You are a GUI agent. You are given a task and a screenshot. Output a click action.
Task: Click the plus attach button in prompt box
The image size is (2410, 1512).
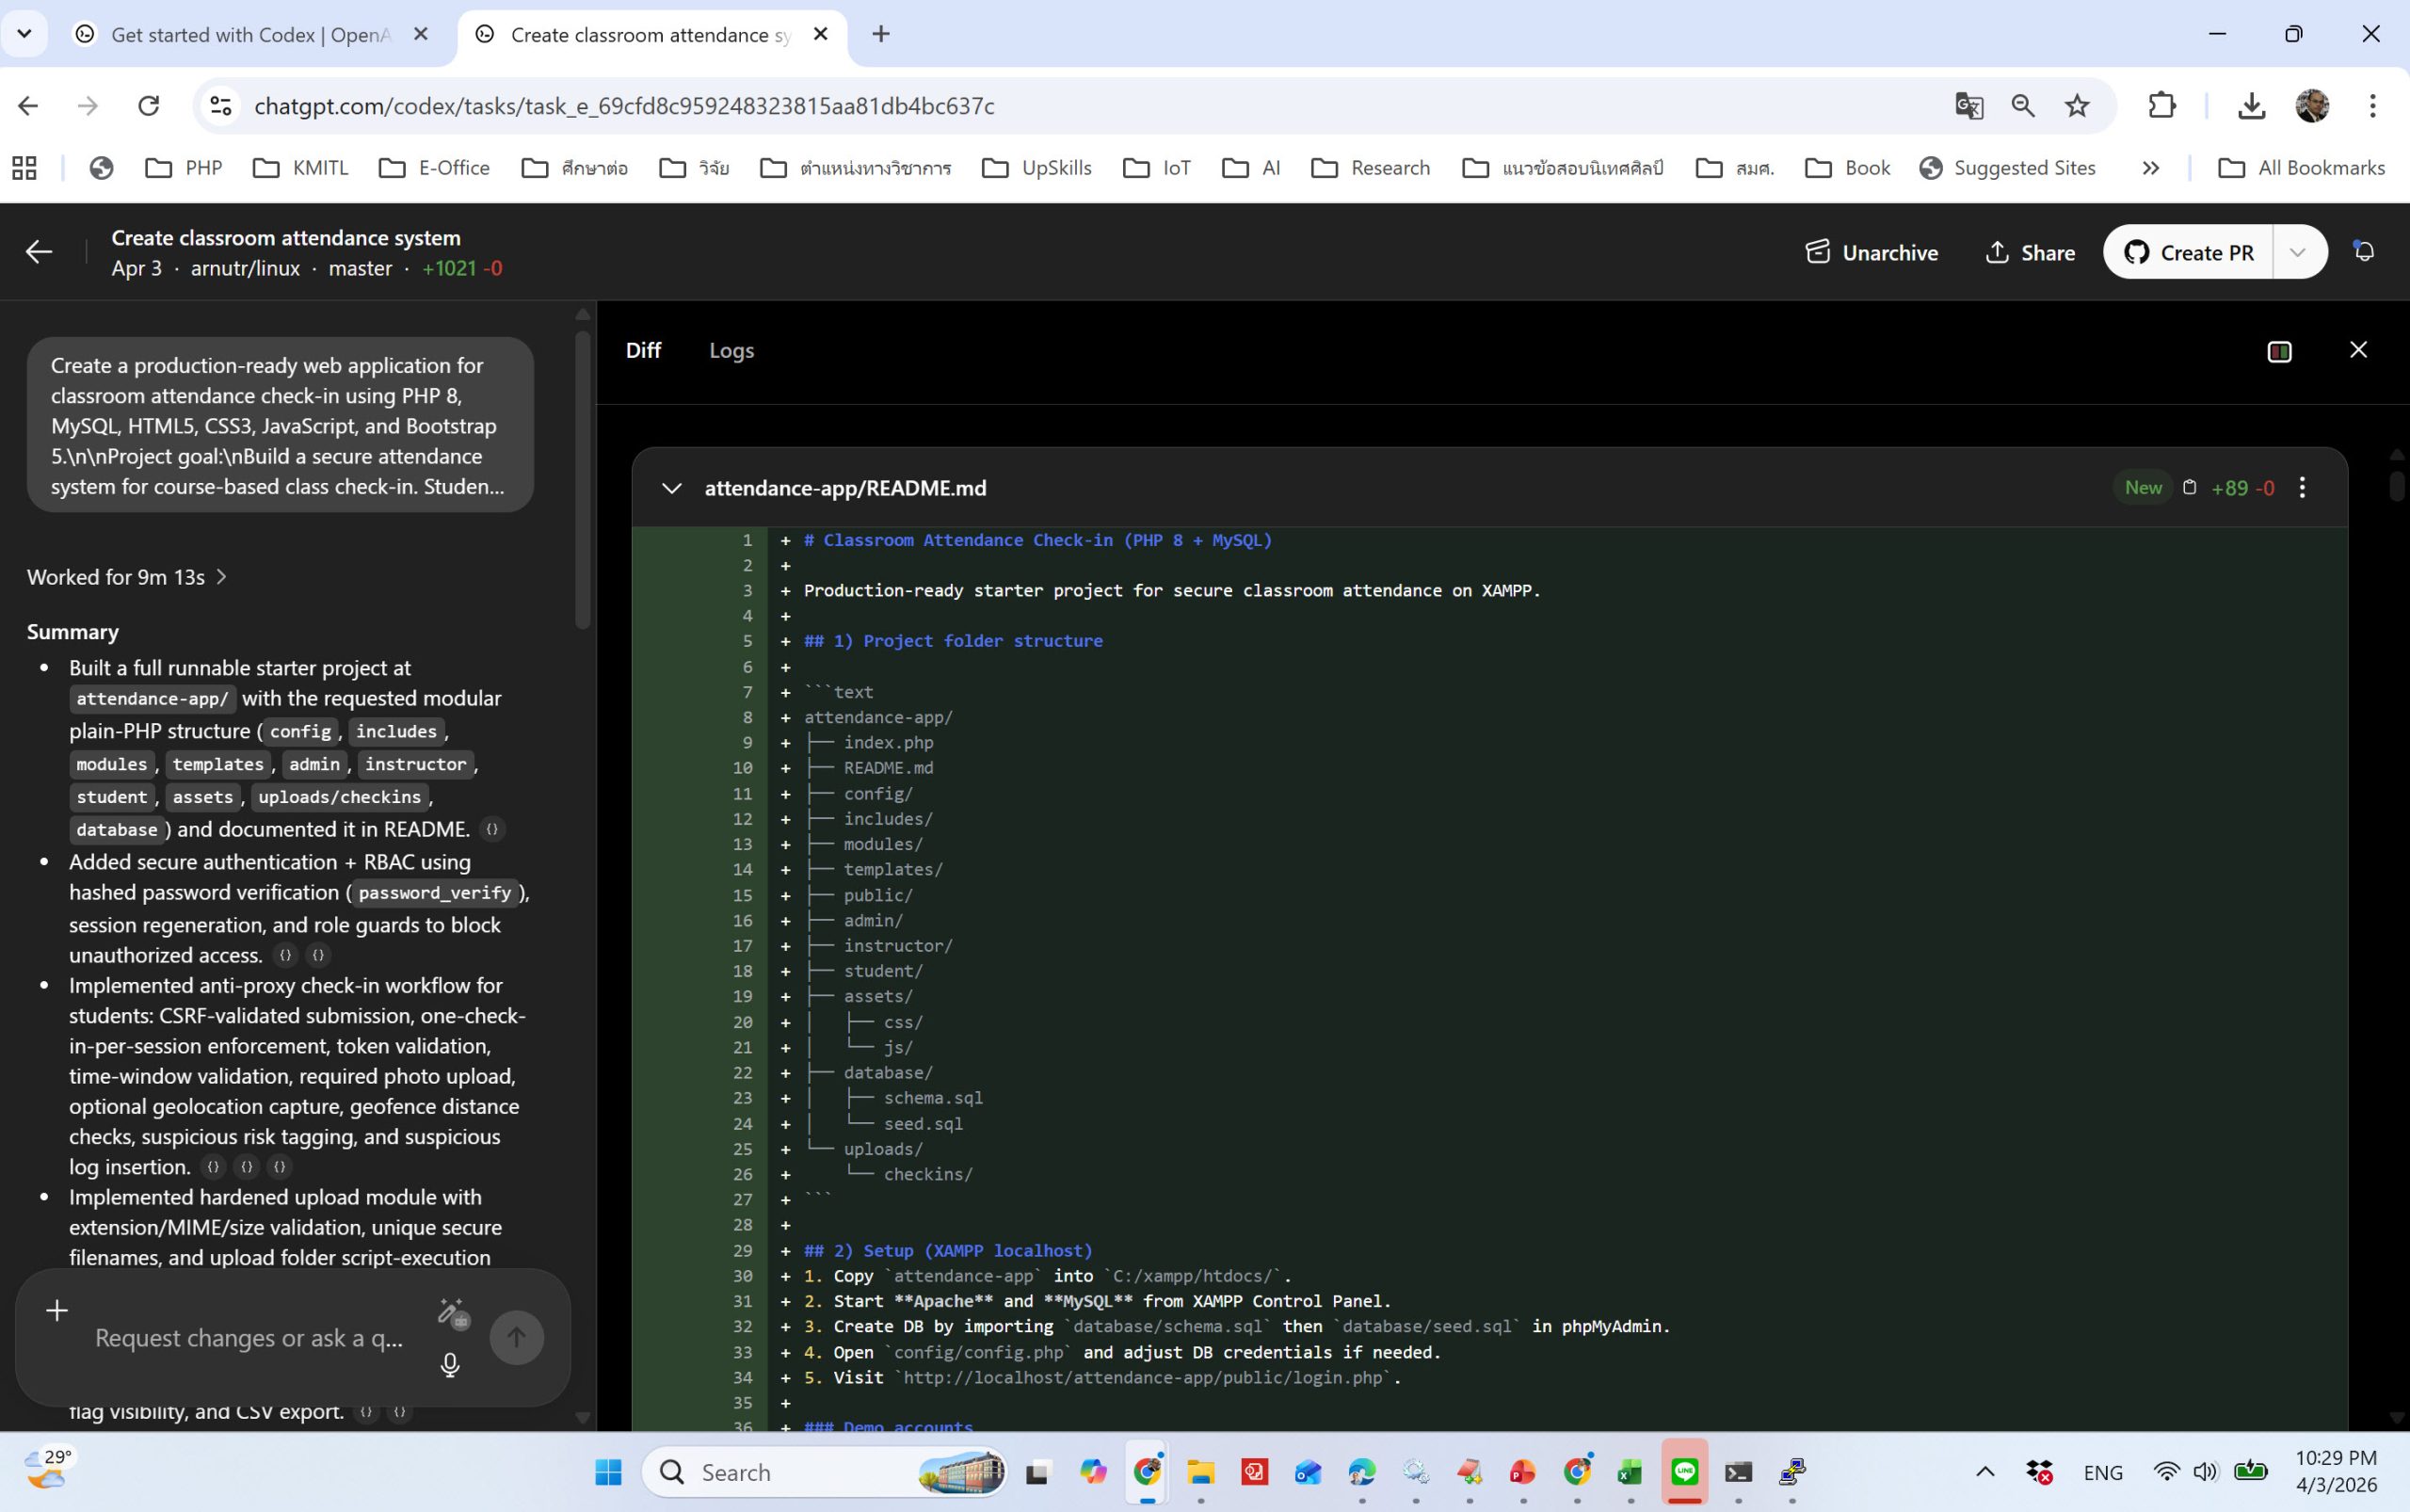(57, 1310)
